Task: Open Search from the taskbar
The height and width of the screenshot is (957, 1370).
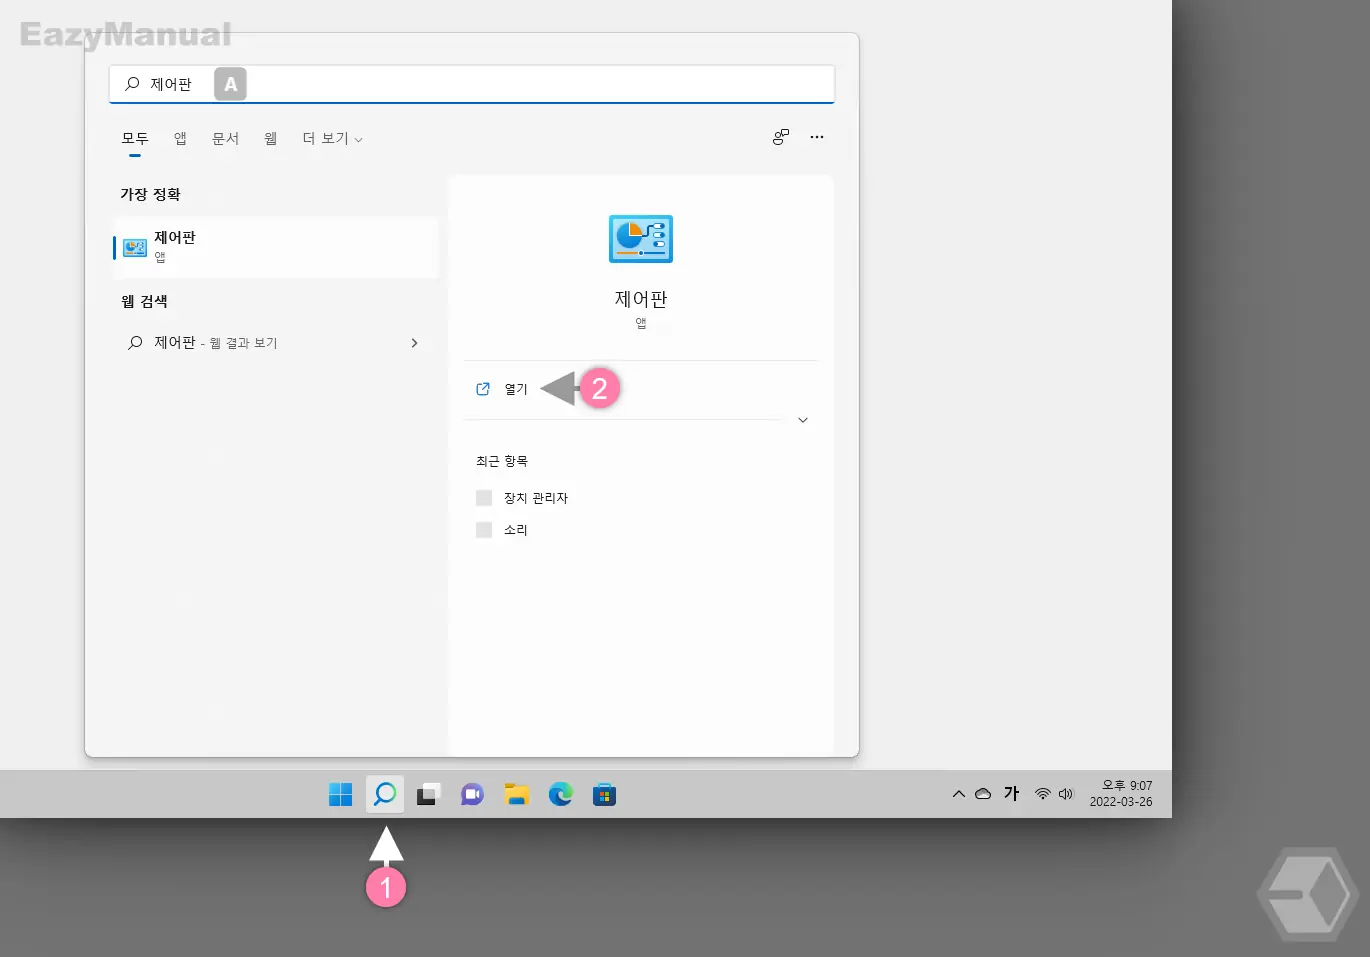Action: 384,794
